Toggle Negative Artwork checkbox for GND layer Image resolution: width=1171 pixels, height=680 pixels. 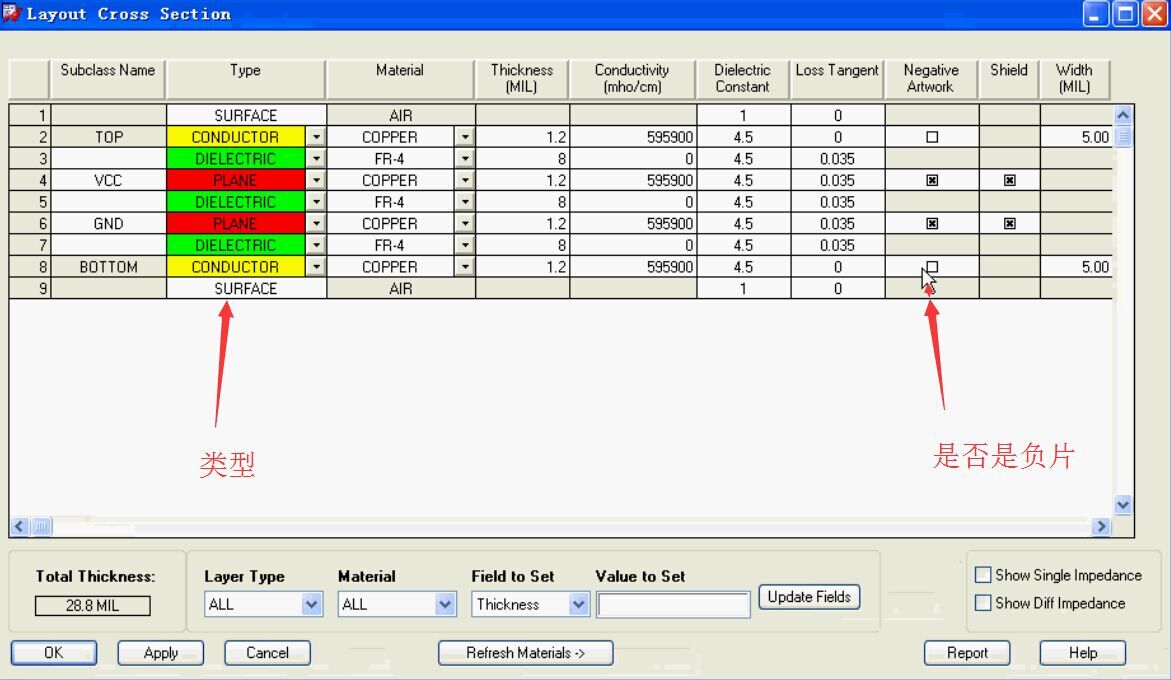click(x=932, y=224)
